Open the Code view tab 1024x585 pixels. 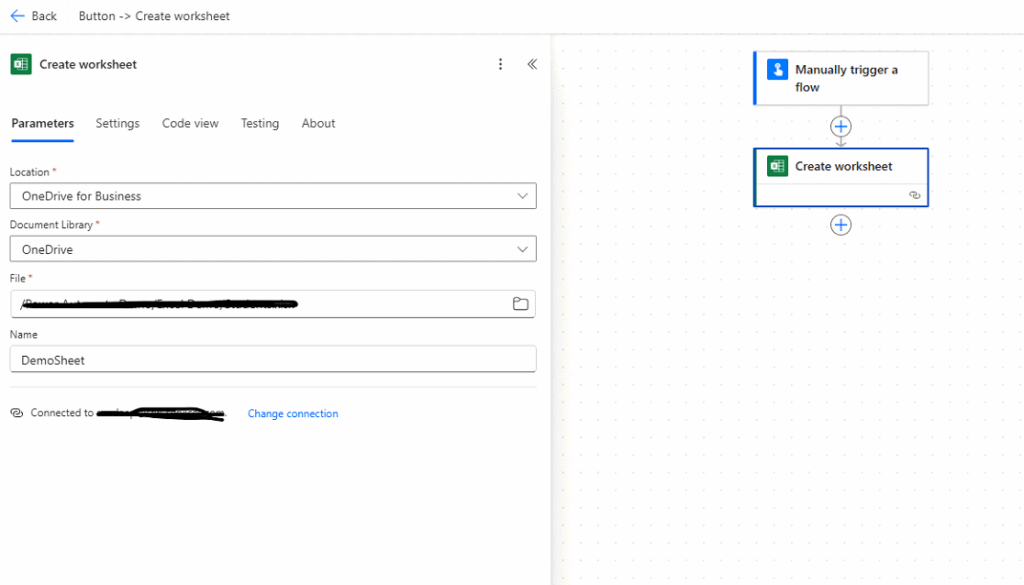(x=190, y=124)
